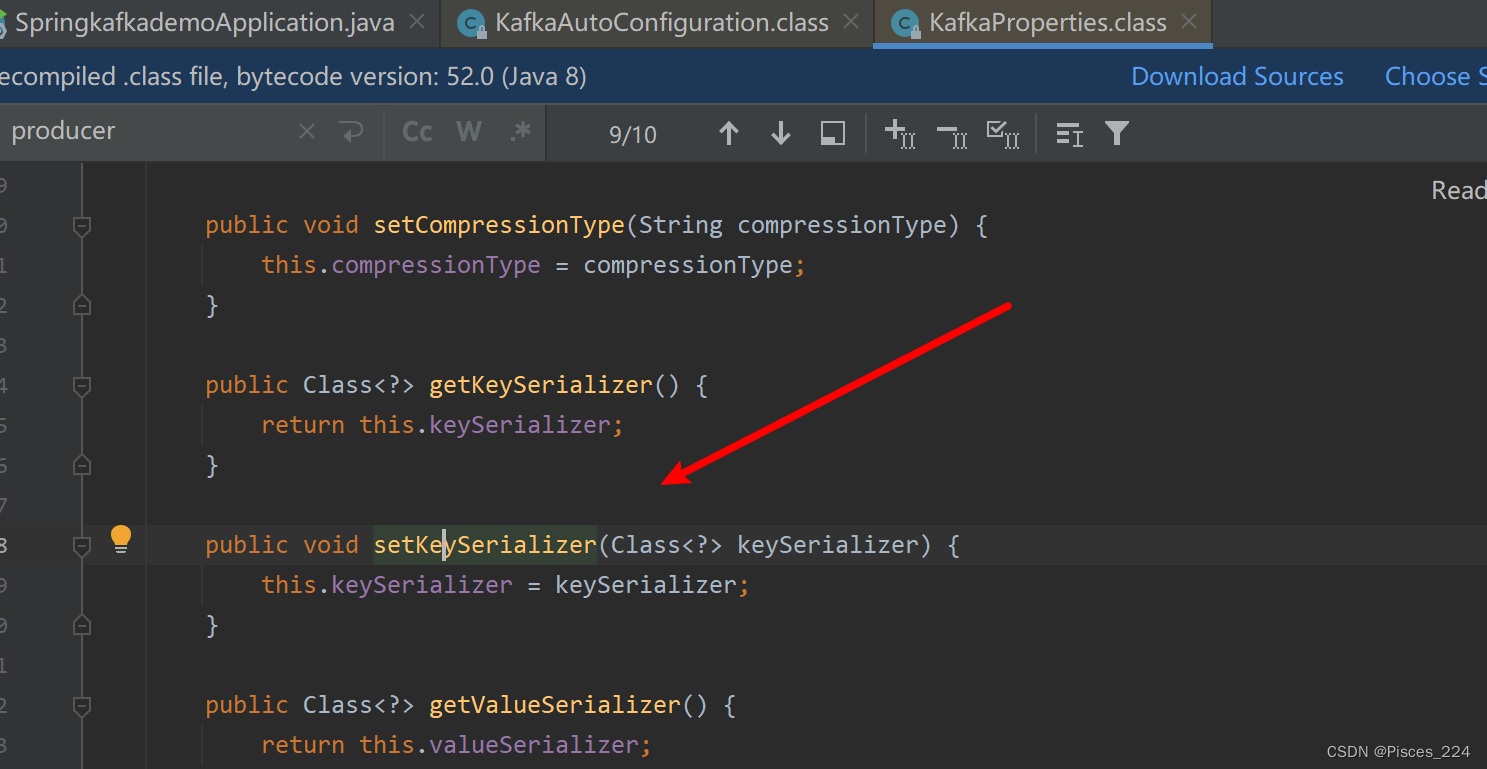Open search history newline arrow icon
The width and height of the screenshot is (1487, 769).
click(351, 132)
